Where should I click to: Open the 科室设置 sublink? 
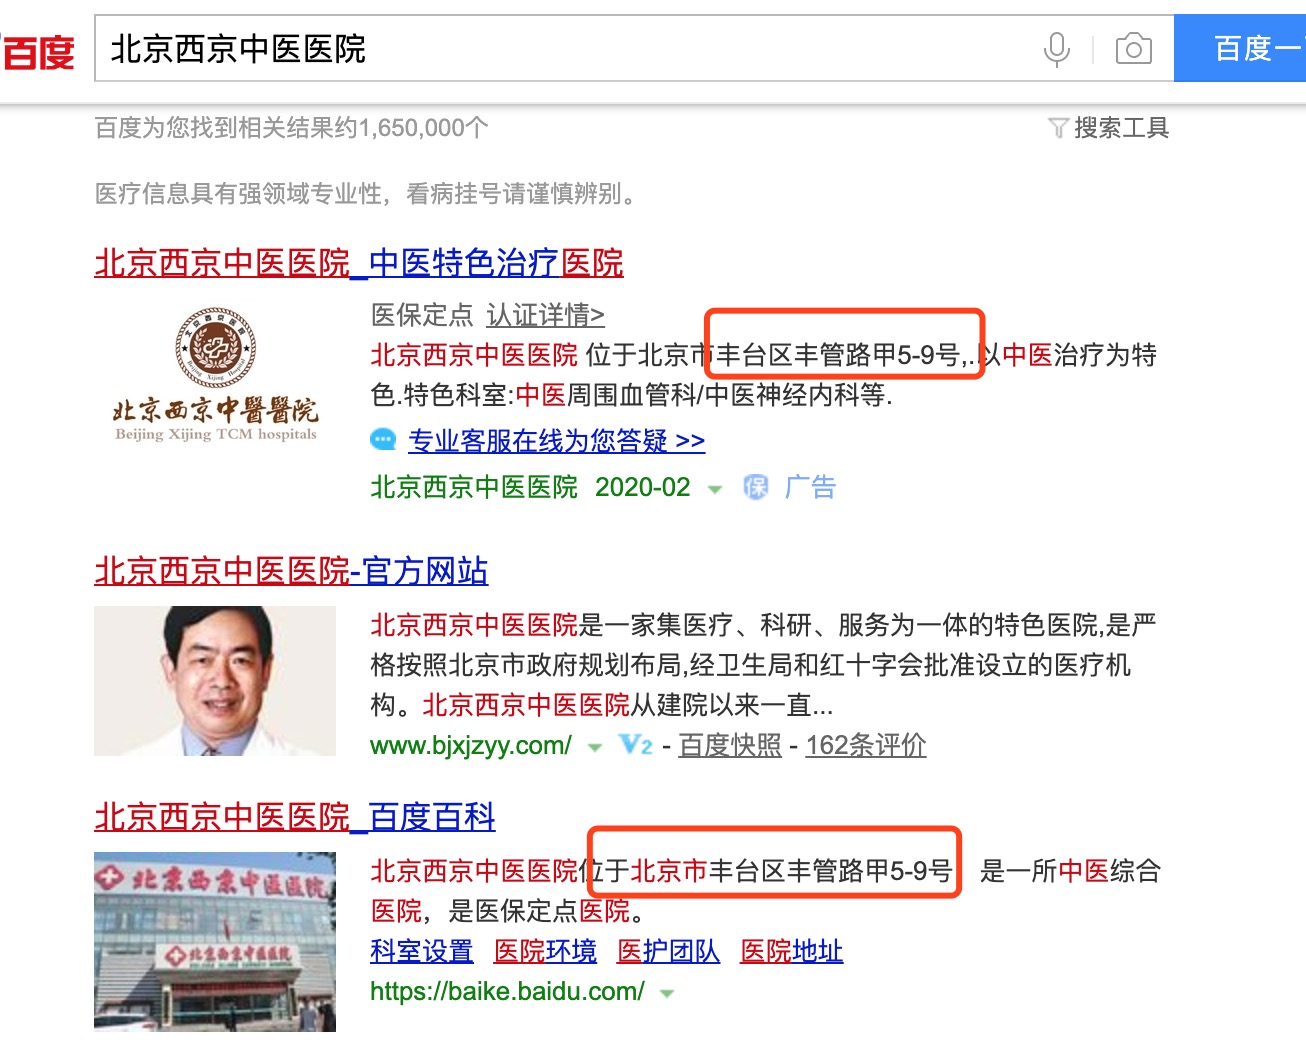[x=421, y=951]
